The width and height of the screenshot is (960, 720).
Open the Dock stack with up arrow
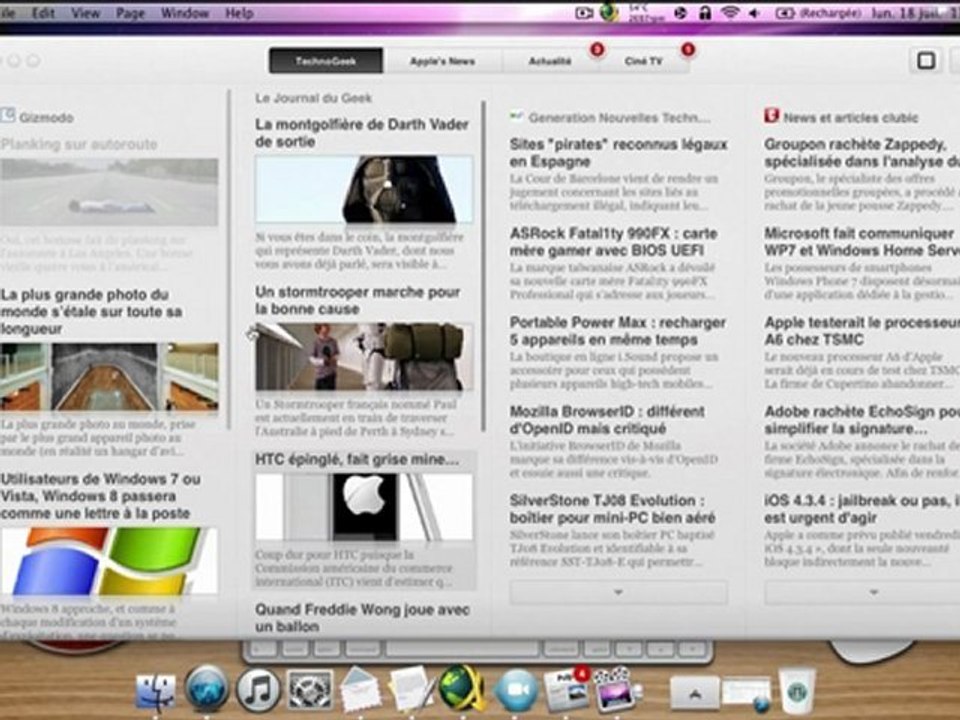(x=694, y=693)
